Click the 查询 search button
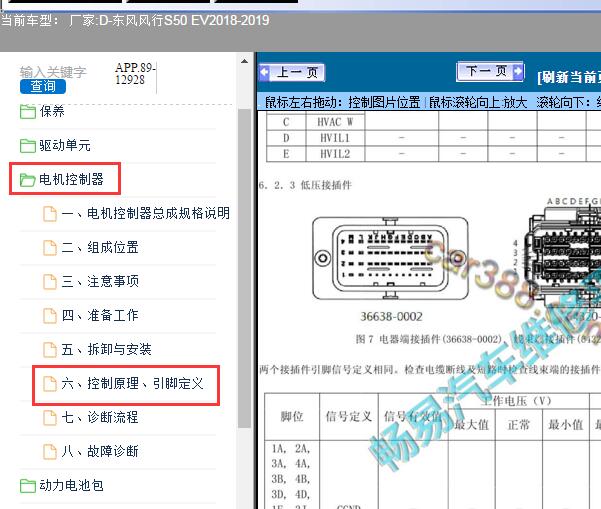 [x=43, y=86]
